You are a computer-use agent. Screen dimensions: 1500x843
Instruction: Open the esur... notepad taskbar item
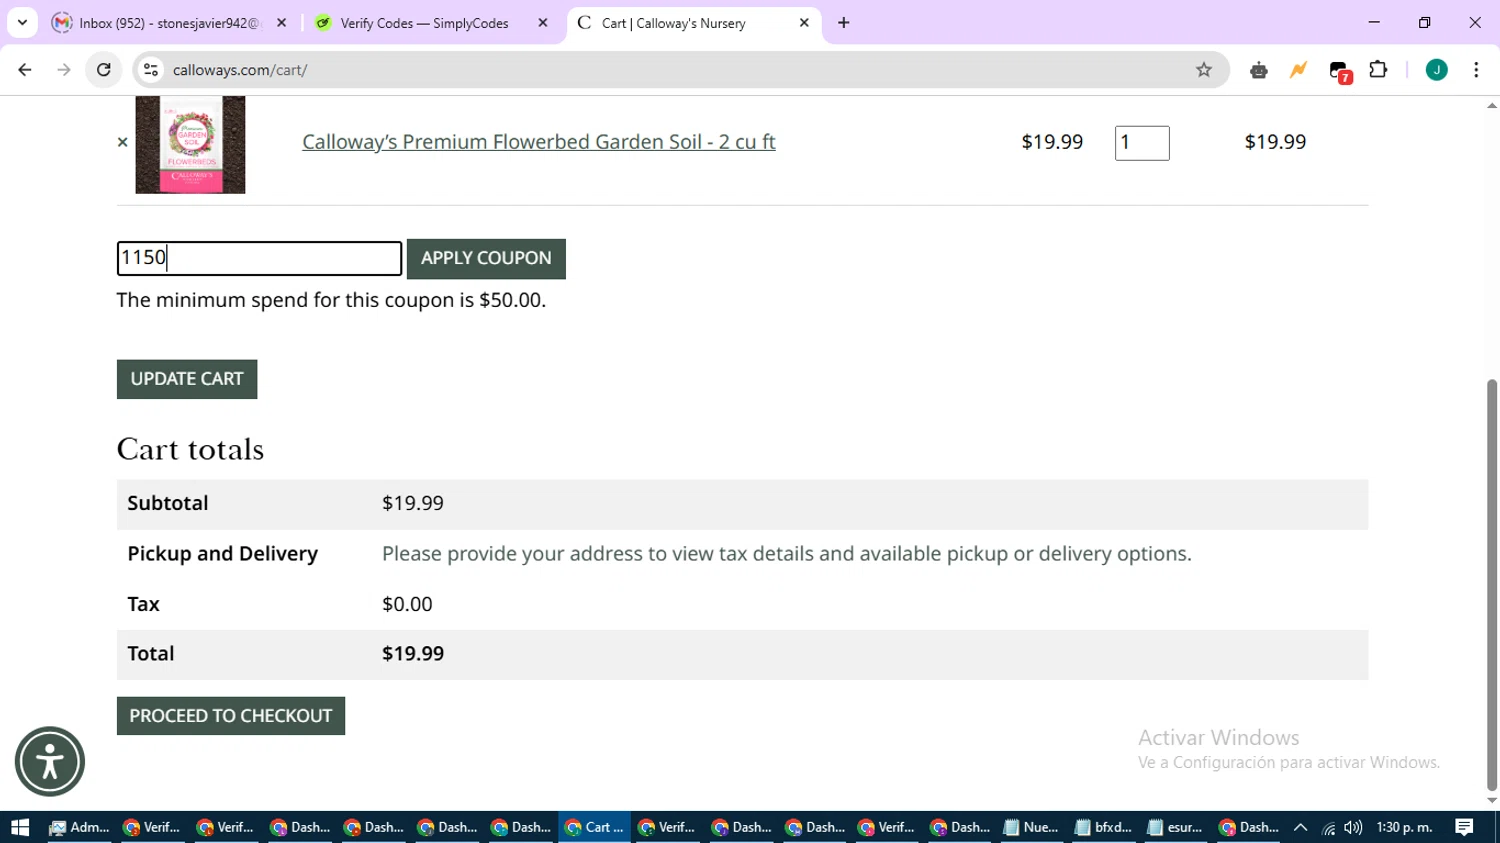(1176, 827)
